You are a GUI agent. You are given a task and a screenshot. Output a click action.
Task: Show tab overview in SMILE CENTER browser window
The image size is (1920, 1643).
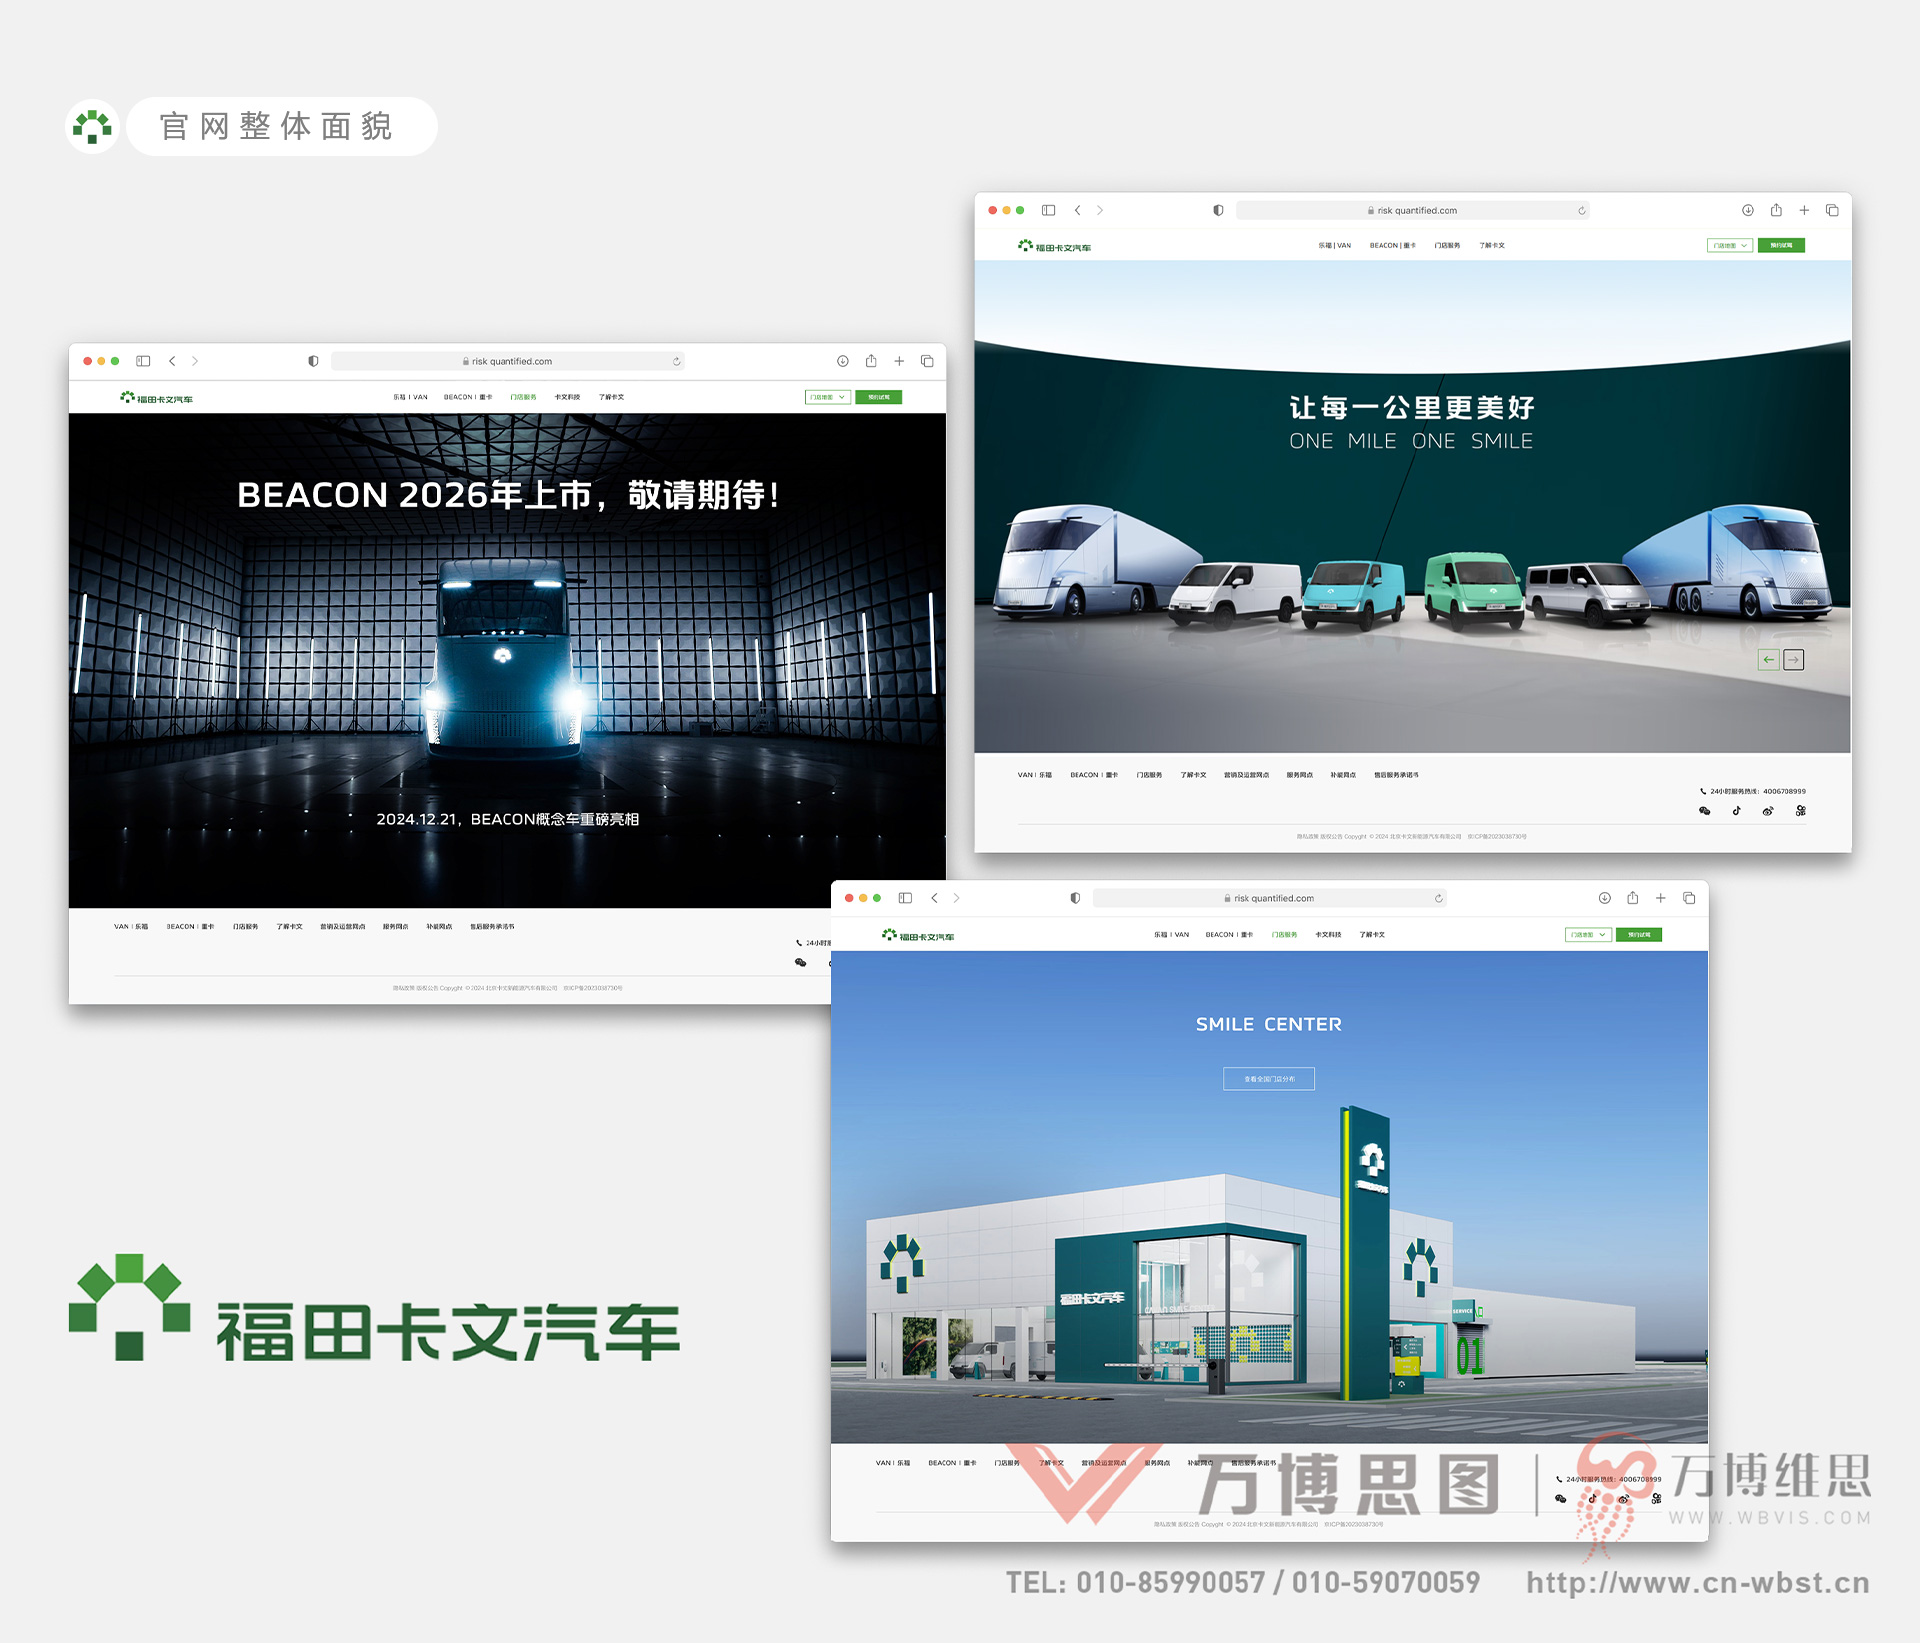[1689, 898]
